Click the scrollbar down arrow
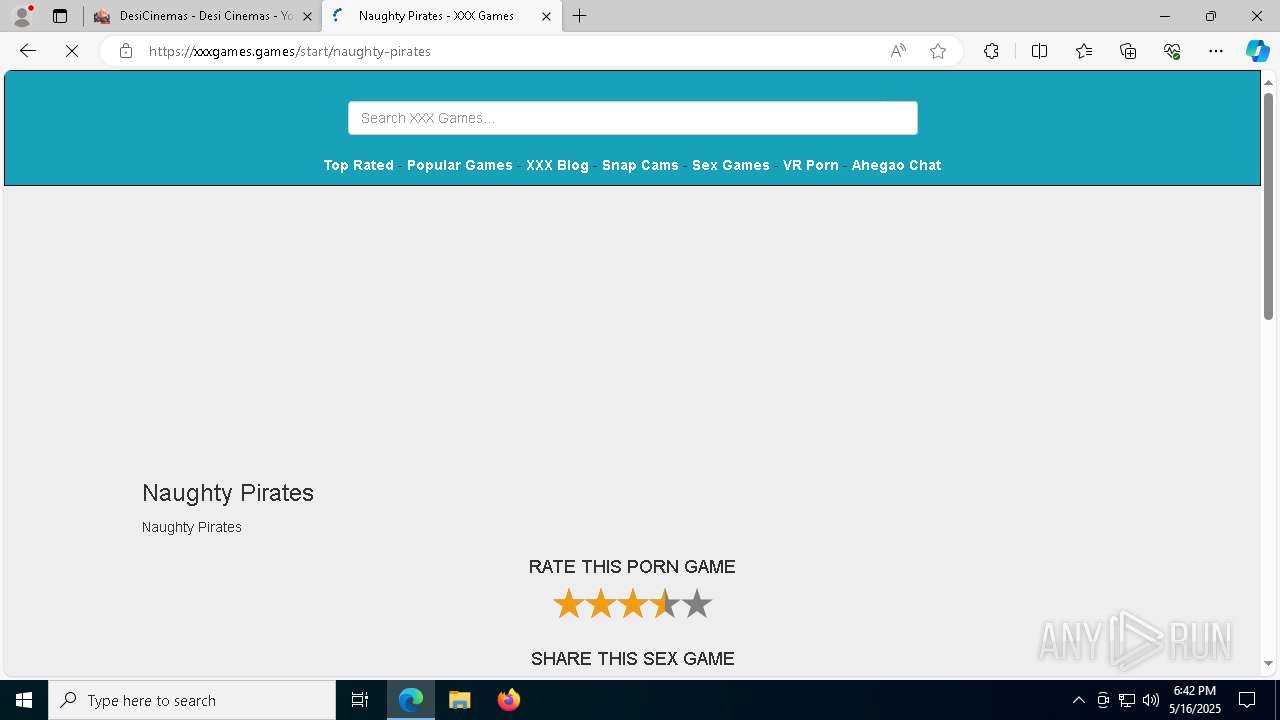This screenshot has height=720, width=1280. (x=1268, y=663)
